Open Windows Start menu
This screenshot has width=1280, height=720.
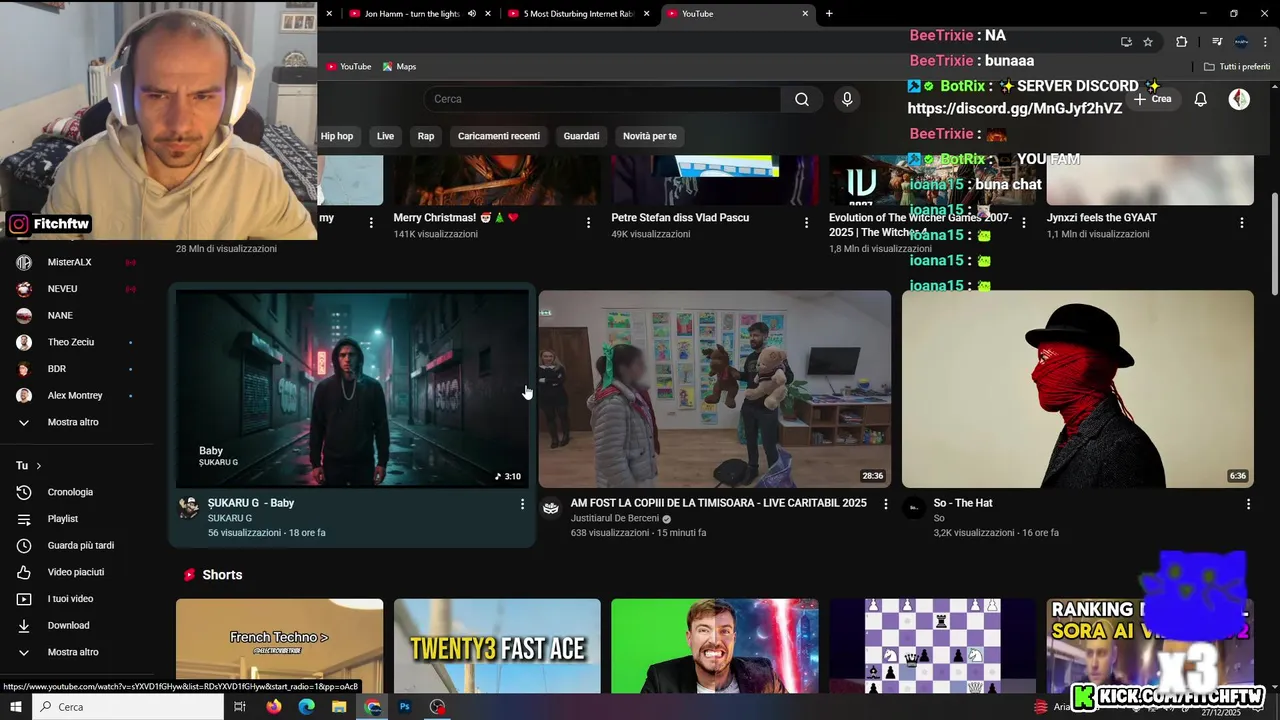(15, 707)
